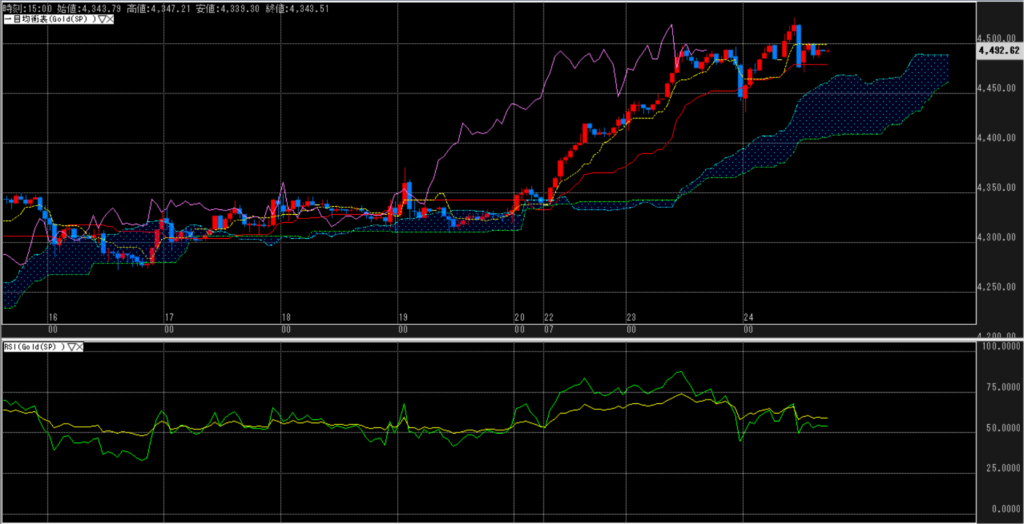This screenshot has width=1024, height=524.
Task: Close the Ichimoku indicator with its X icon
Action: [x=108, y=20]
